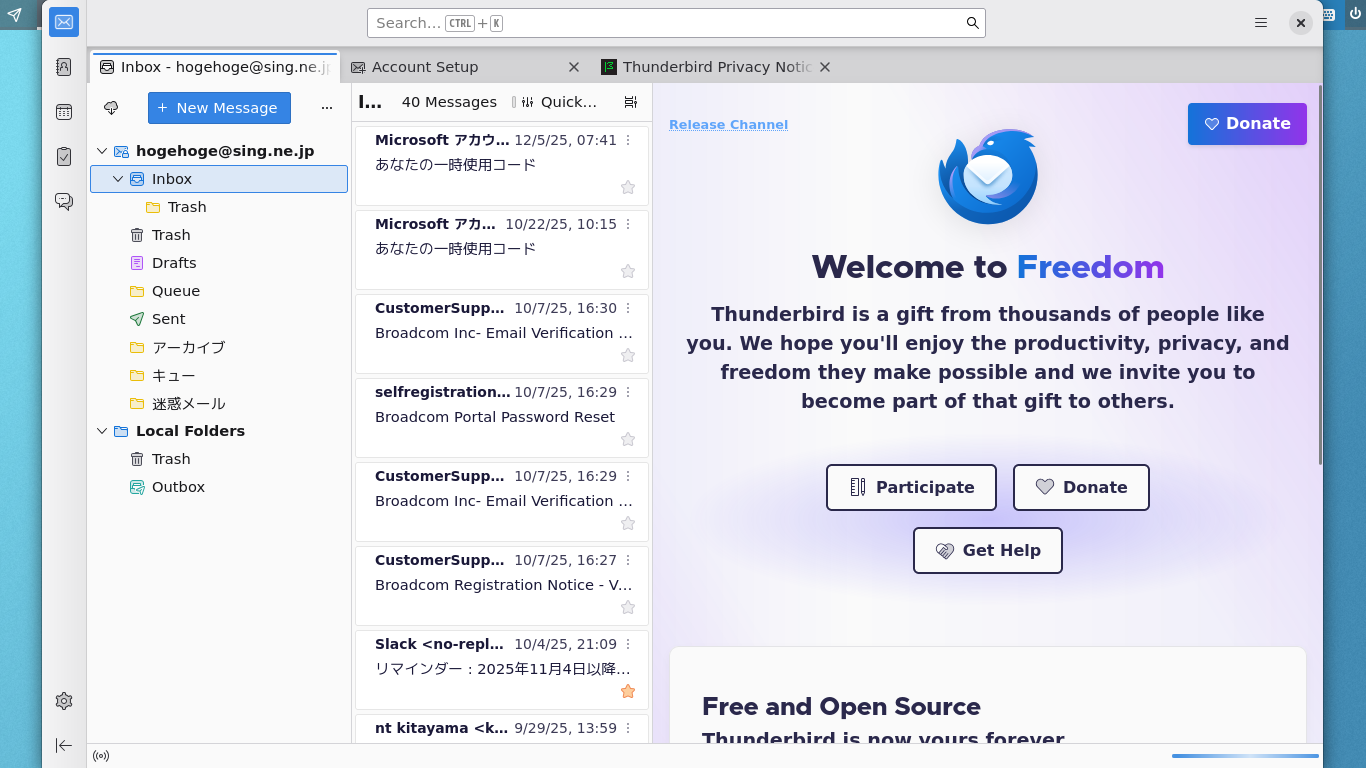
Task: Select the Trash folder under Local Folders
Action: click(x=219, y=459)
